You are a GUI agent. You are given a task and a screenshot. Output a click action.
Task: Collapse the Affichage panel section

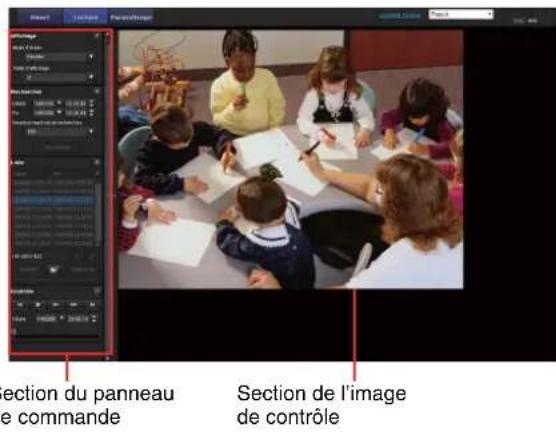(x=97, y=36)
